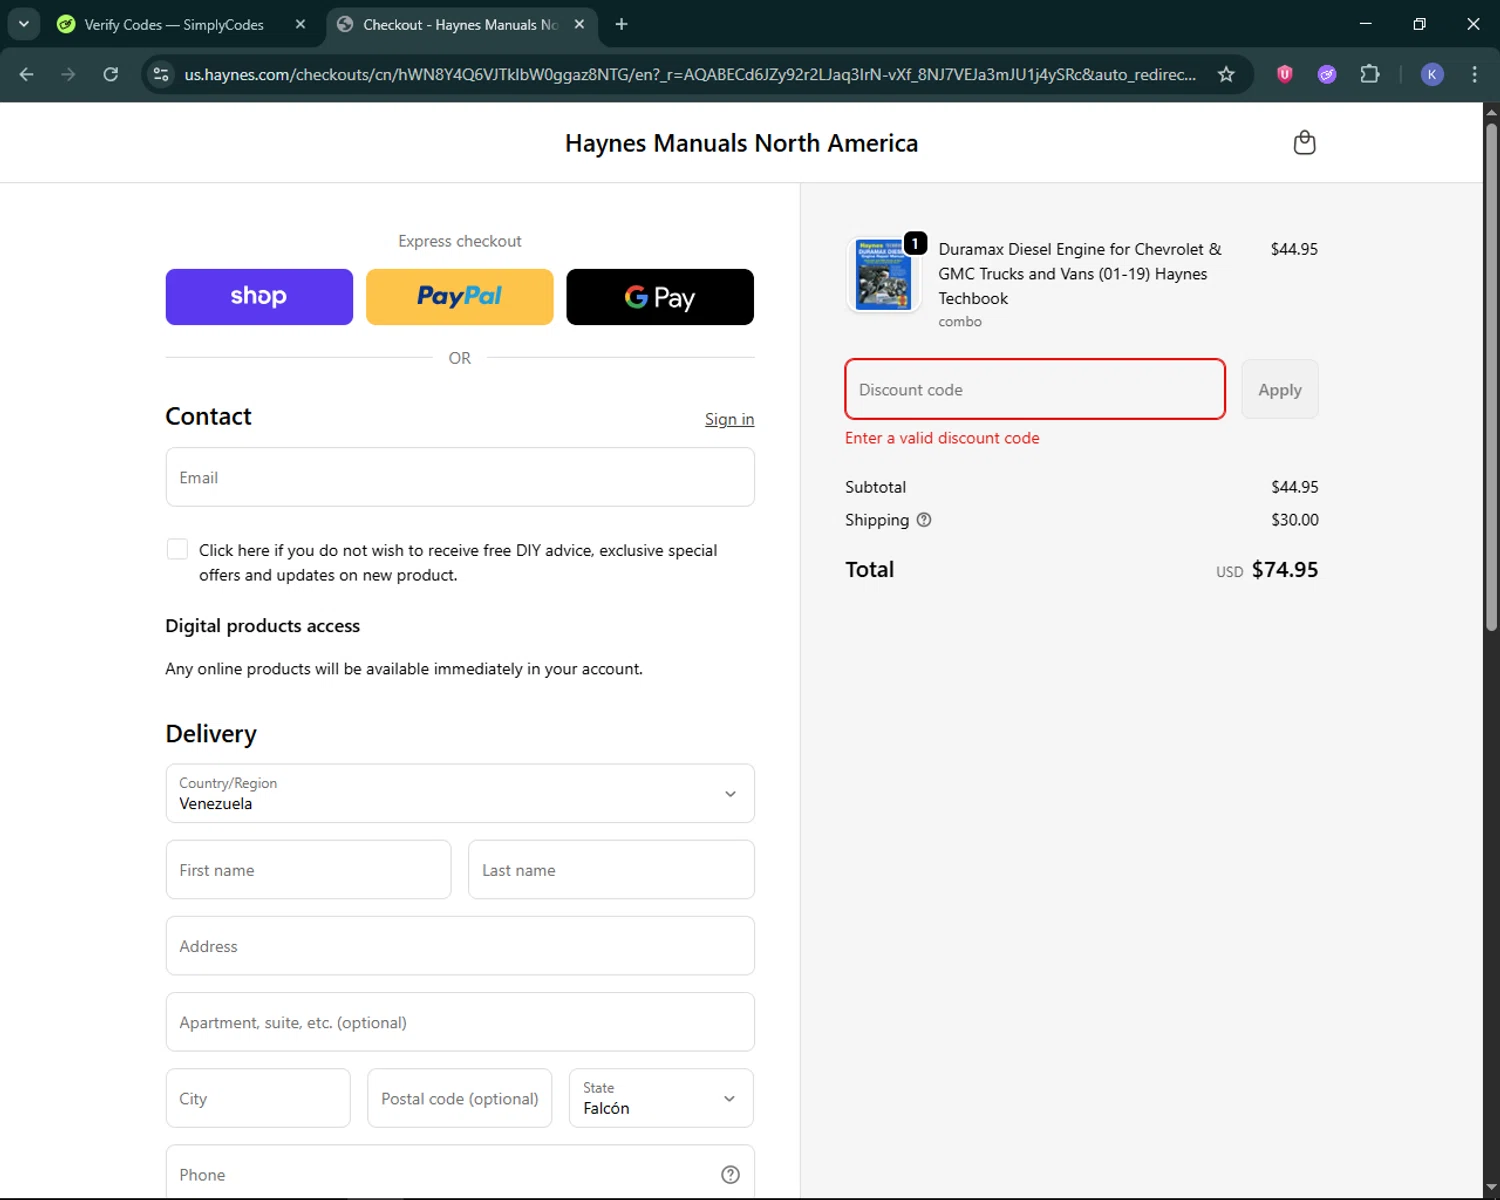Tick the opt-out of DIY advice checkbox
The image size is (1500, 1200).
177,549
